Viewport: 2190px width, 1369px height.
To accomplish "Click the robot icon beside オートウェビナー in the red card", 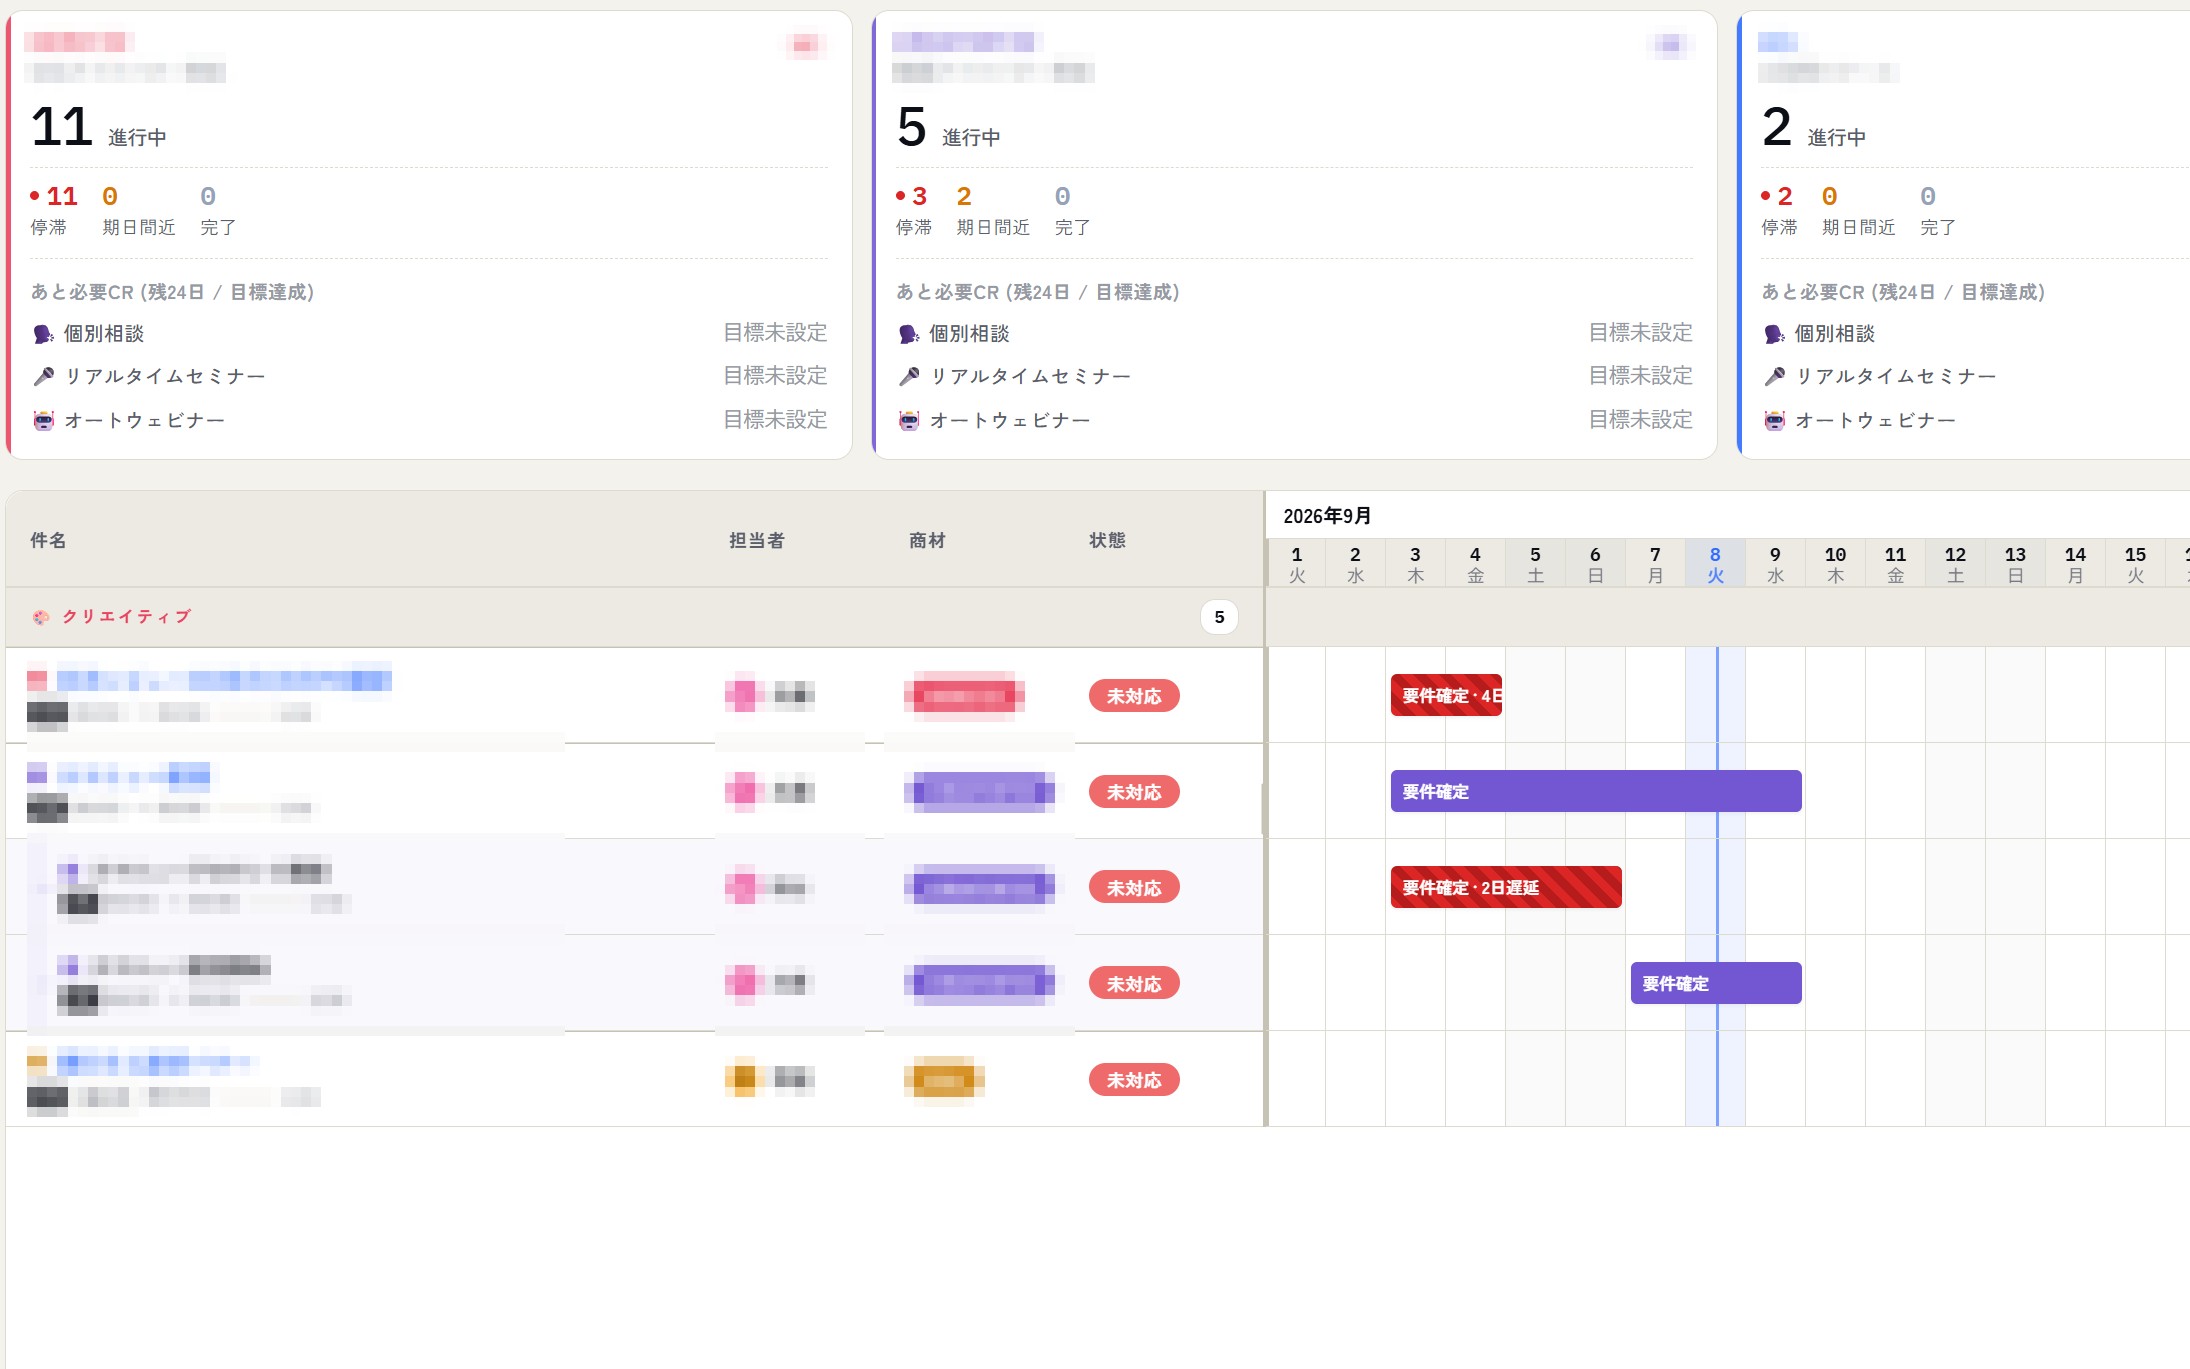I will click(x=43, y=421).
